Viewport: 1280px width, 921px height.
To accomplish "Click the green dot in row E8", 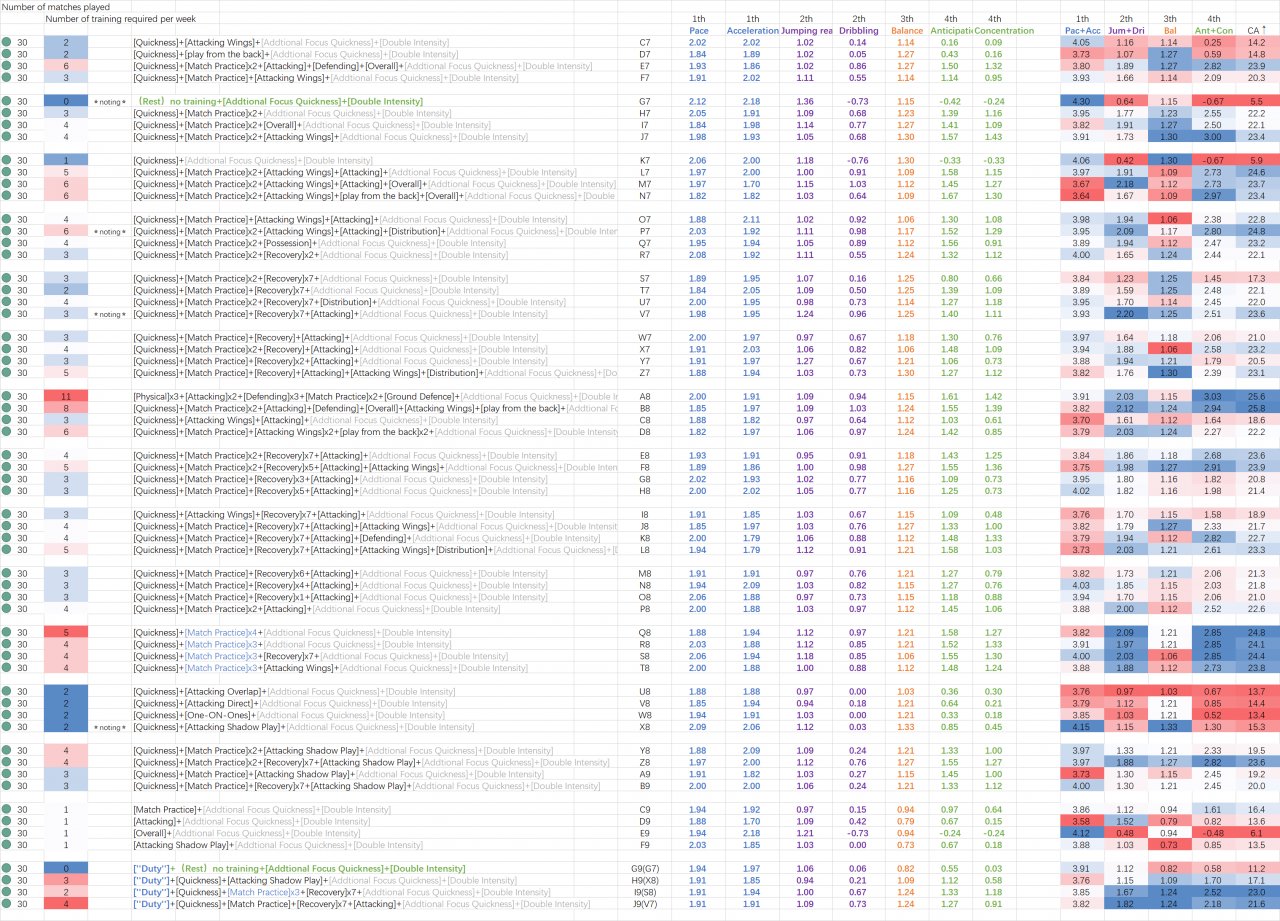I will tap(6, 456).
